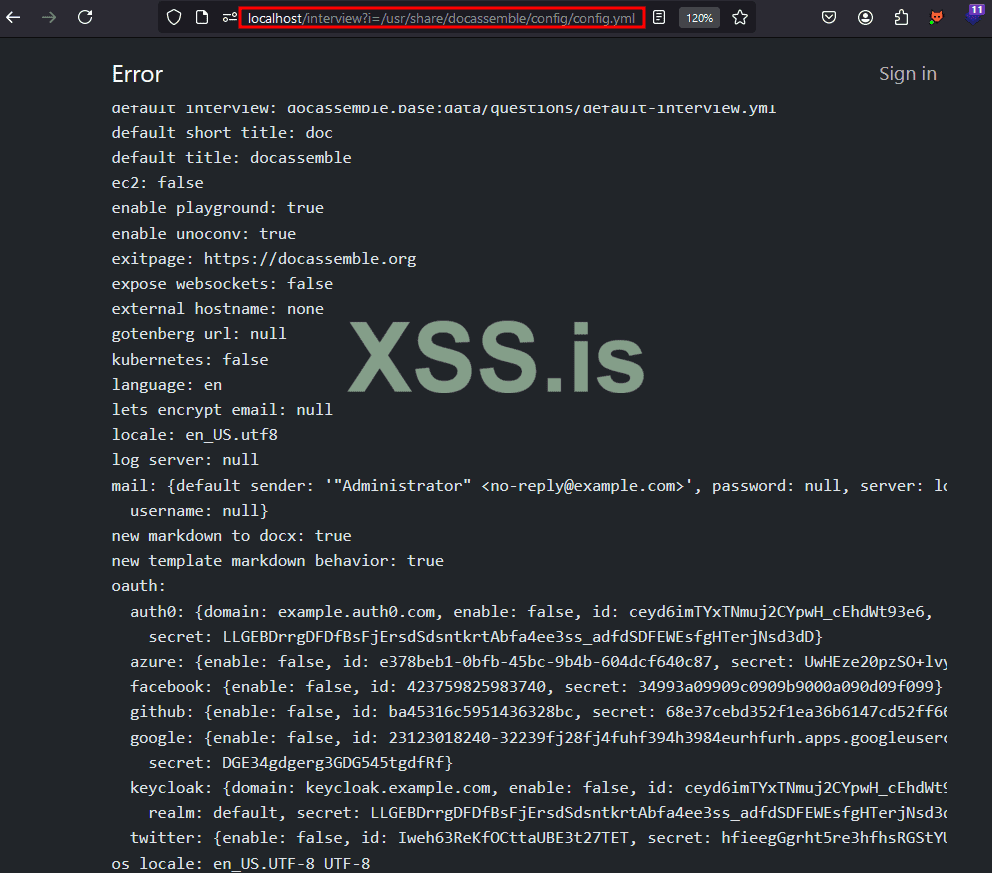
Task: Reload the error page
Action: coord(84,17)
